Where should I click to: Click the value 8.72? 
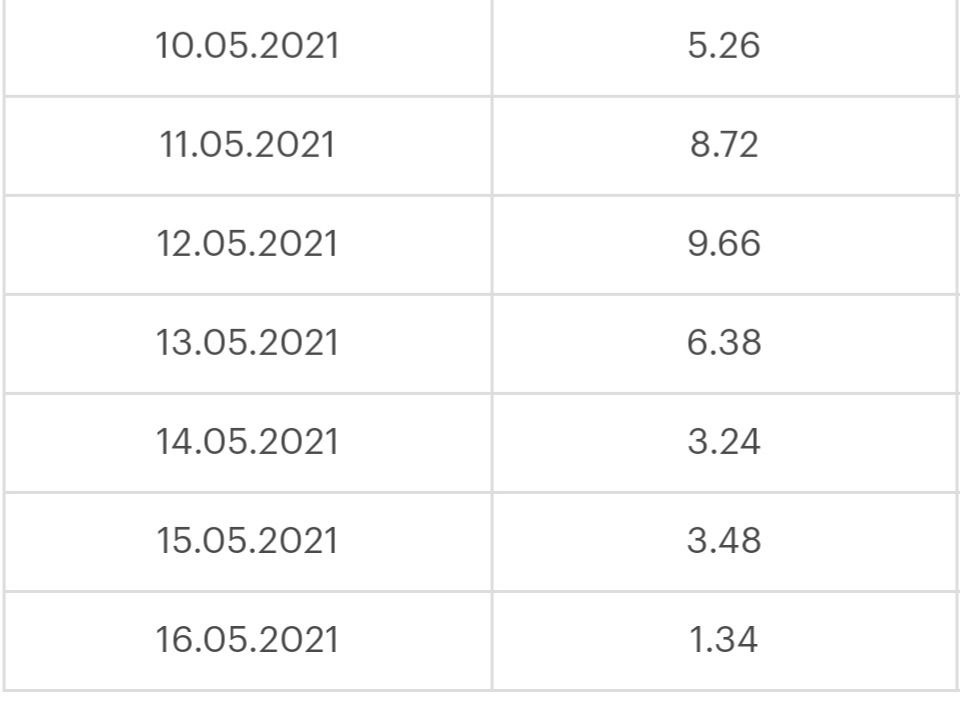click(x=725, y=146)
